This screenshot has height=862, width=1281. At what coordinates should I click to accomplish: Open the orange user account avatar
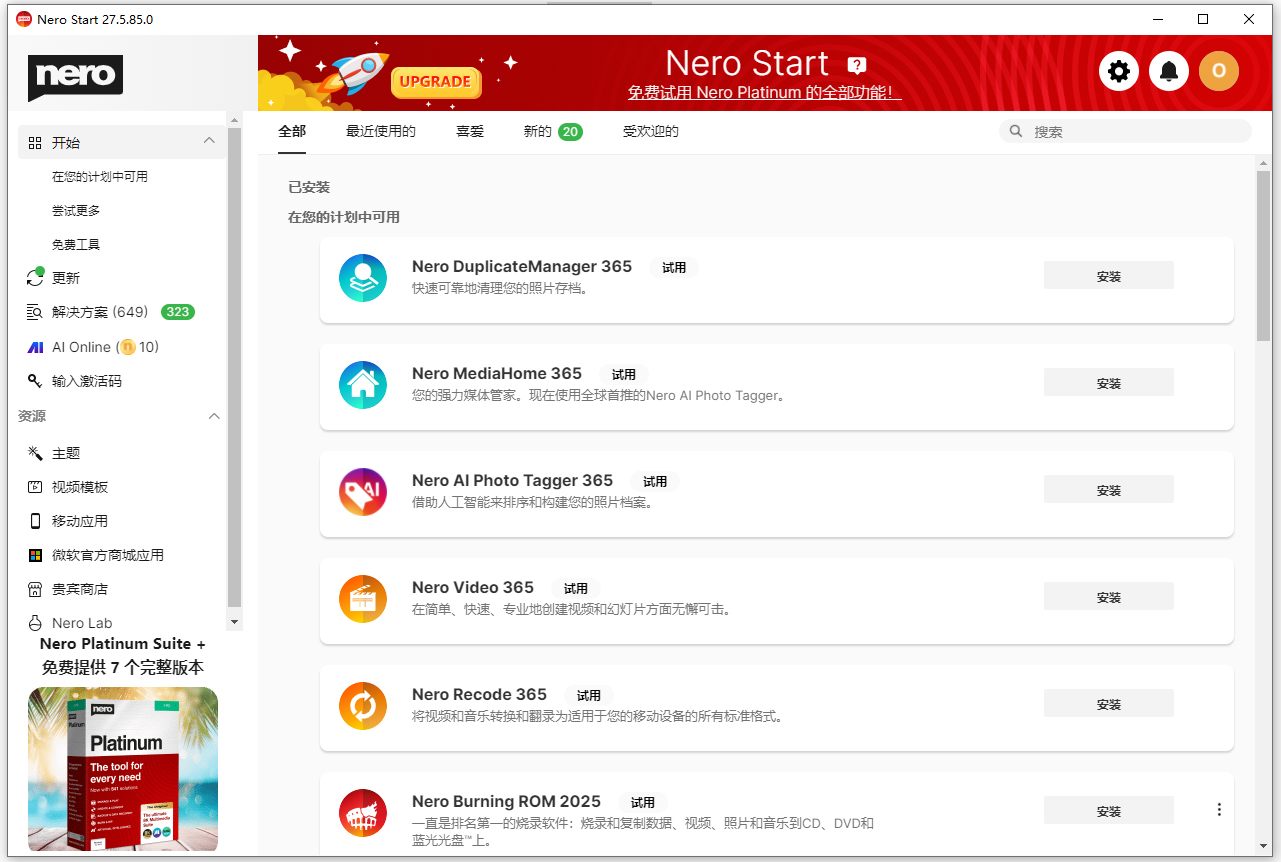tap(1219, 71)
